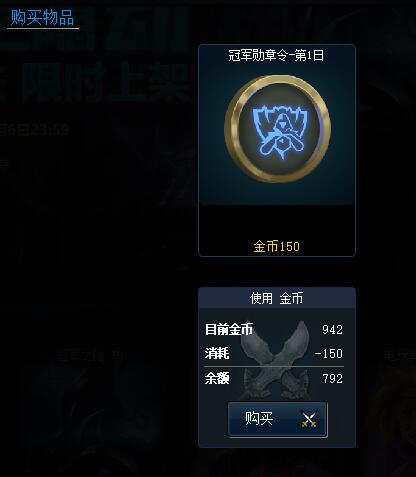The image size is (416, 477).
Task: Open the 购买物品 tab heading
Action: [x=42, y=17]
